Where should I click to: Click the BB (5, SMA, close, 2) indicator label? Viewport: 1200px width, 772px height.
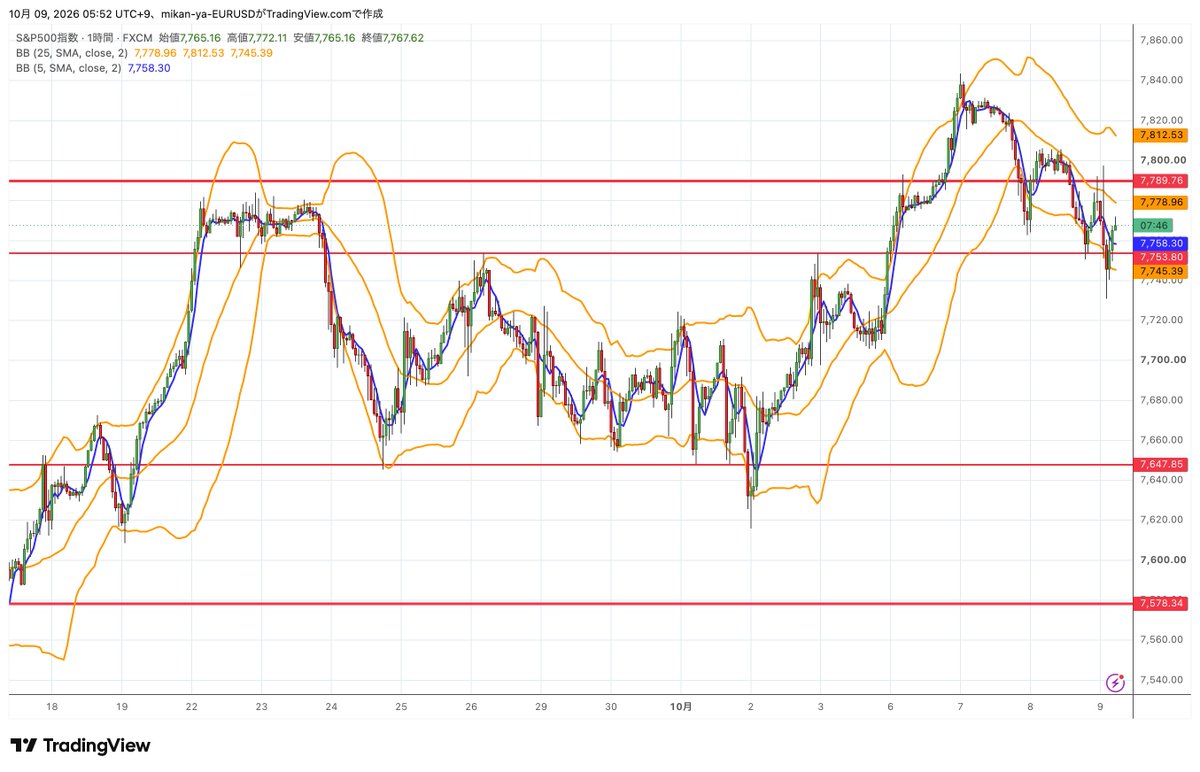pos(68,68)
